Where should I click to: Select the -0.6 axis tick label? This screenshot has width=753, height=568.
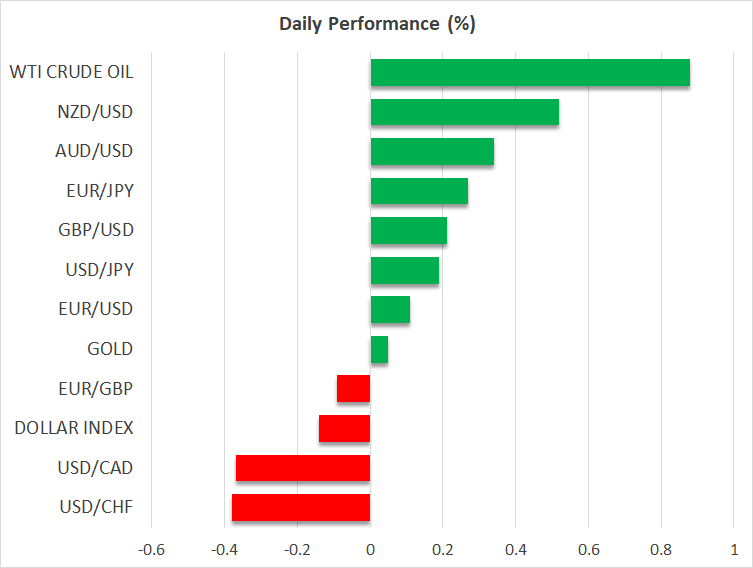pyautogui.click(x=151, y=549)
